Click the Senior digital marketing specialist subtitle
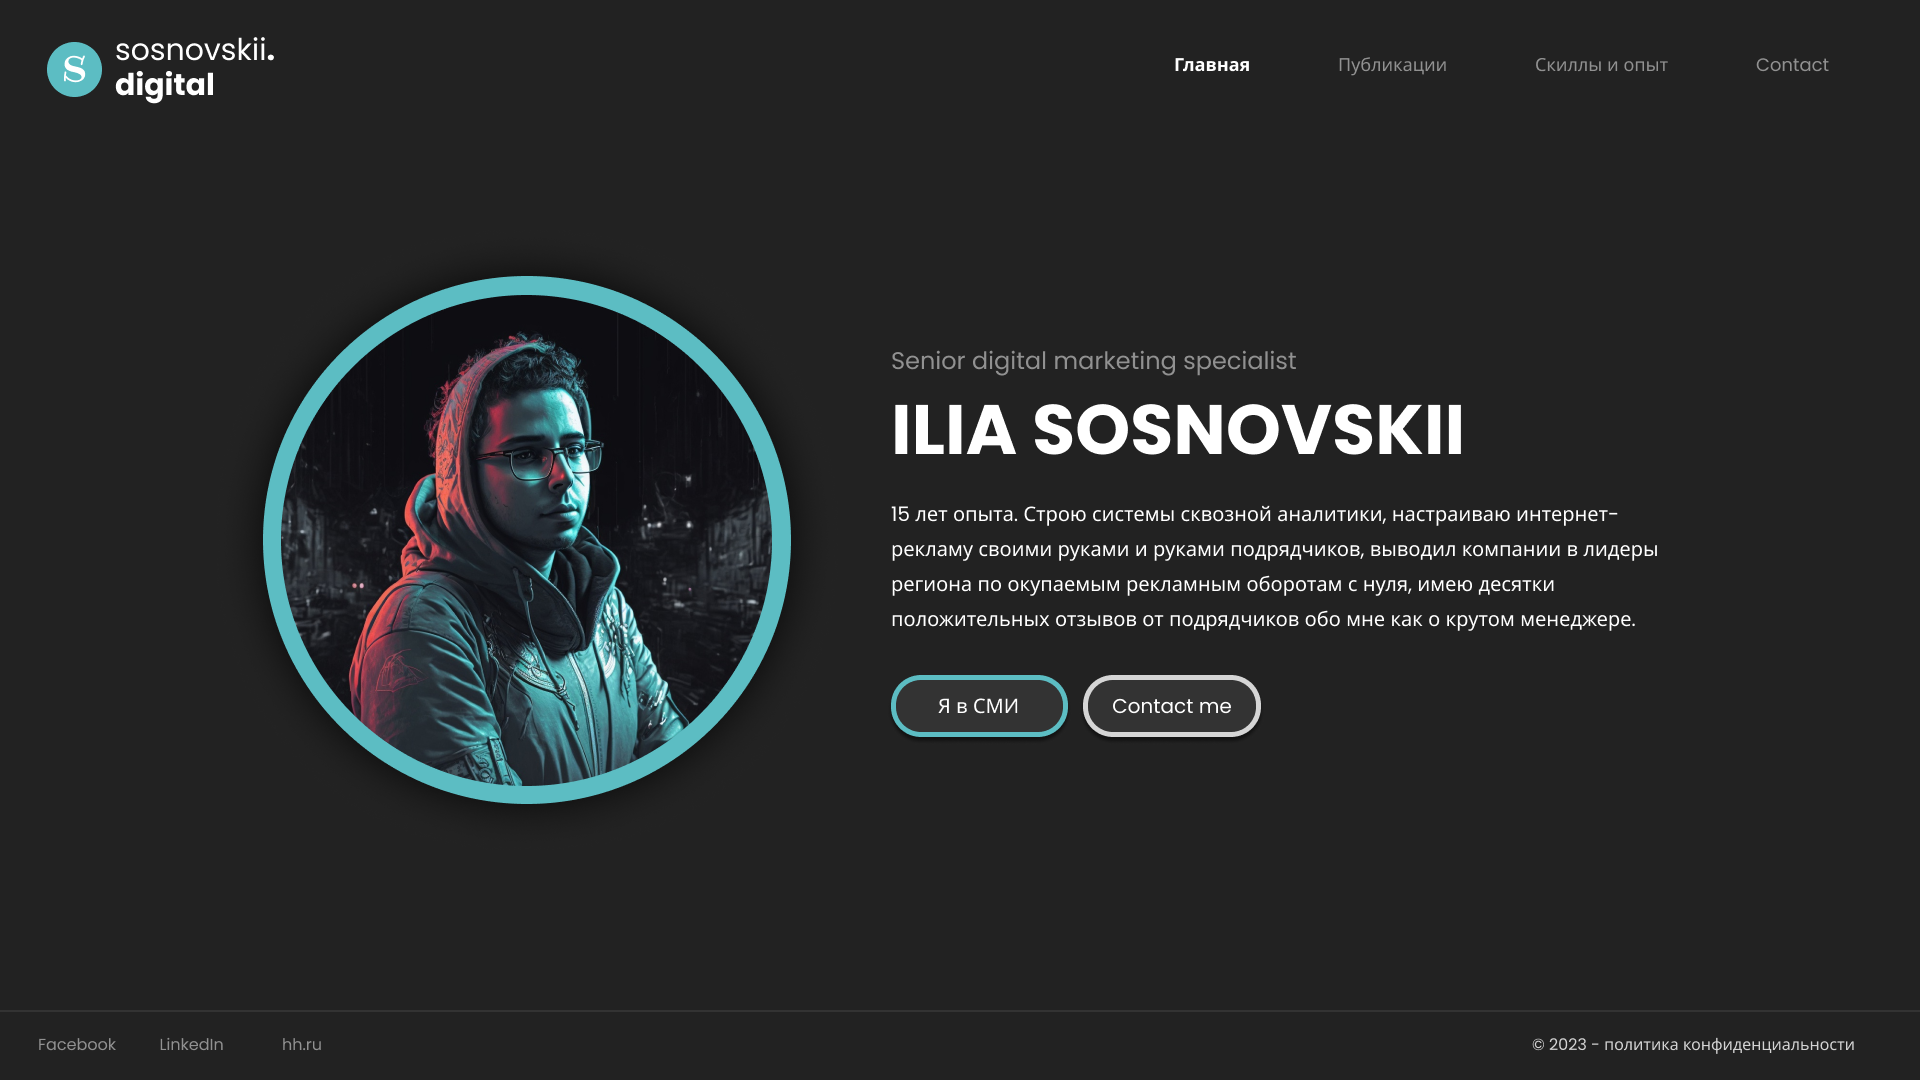Viewport: 1920px width, 1080px height. point(1093,361)
